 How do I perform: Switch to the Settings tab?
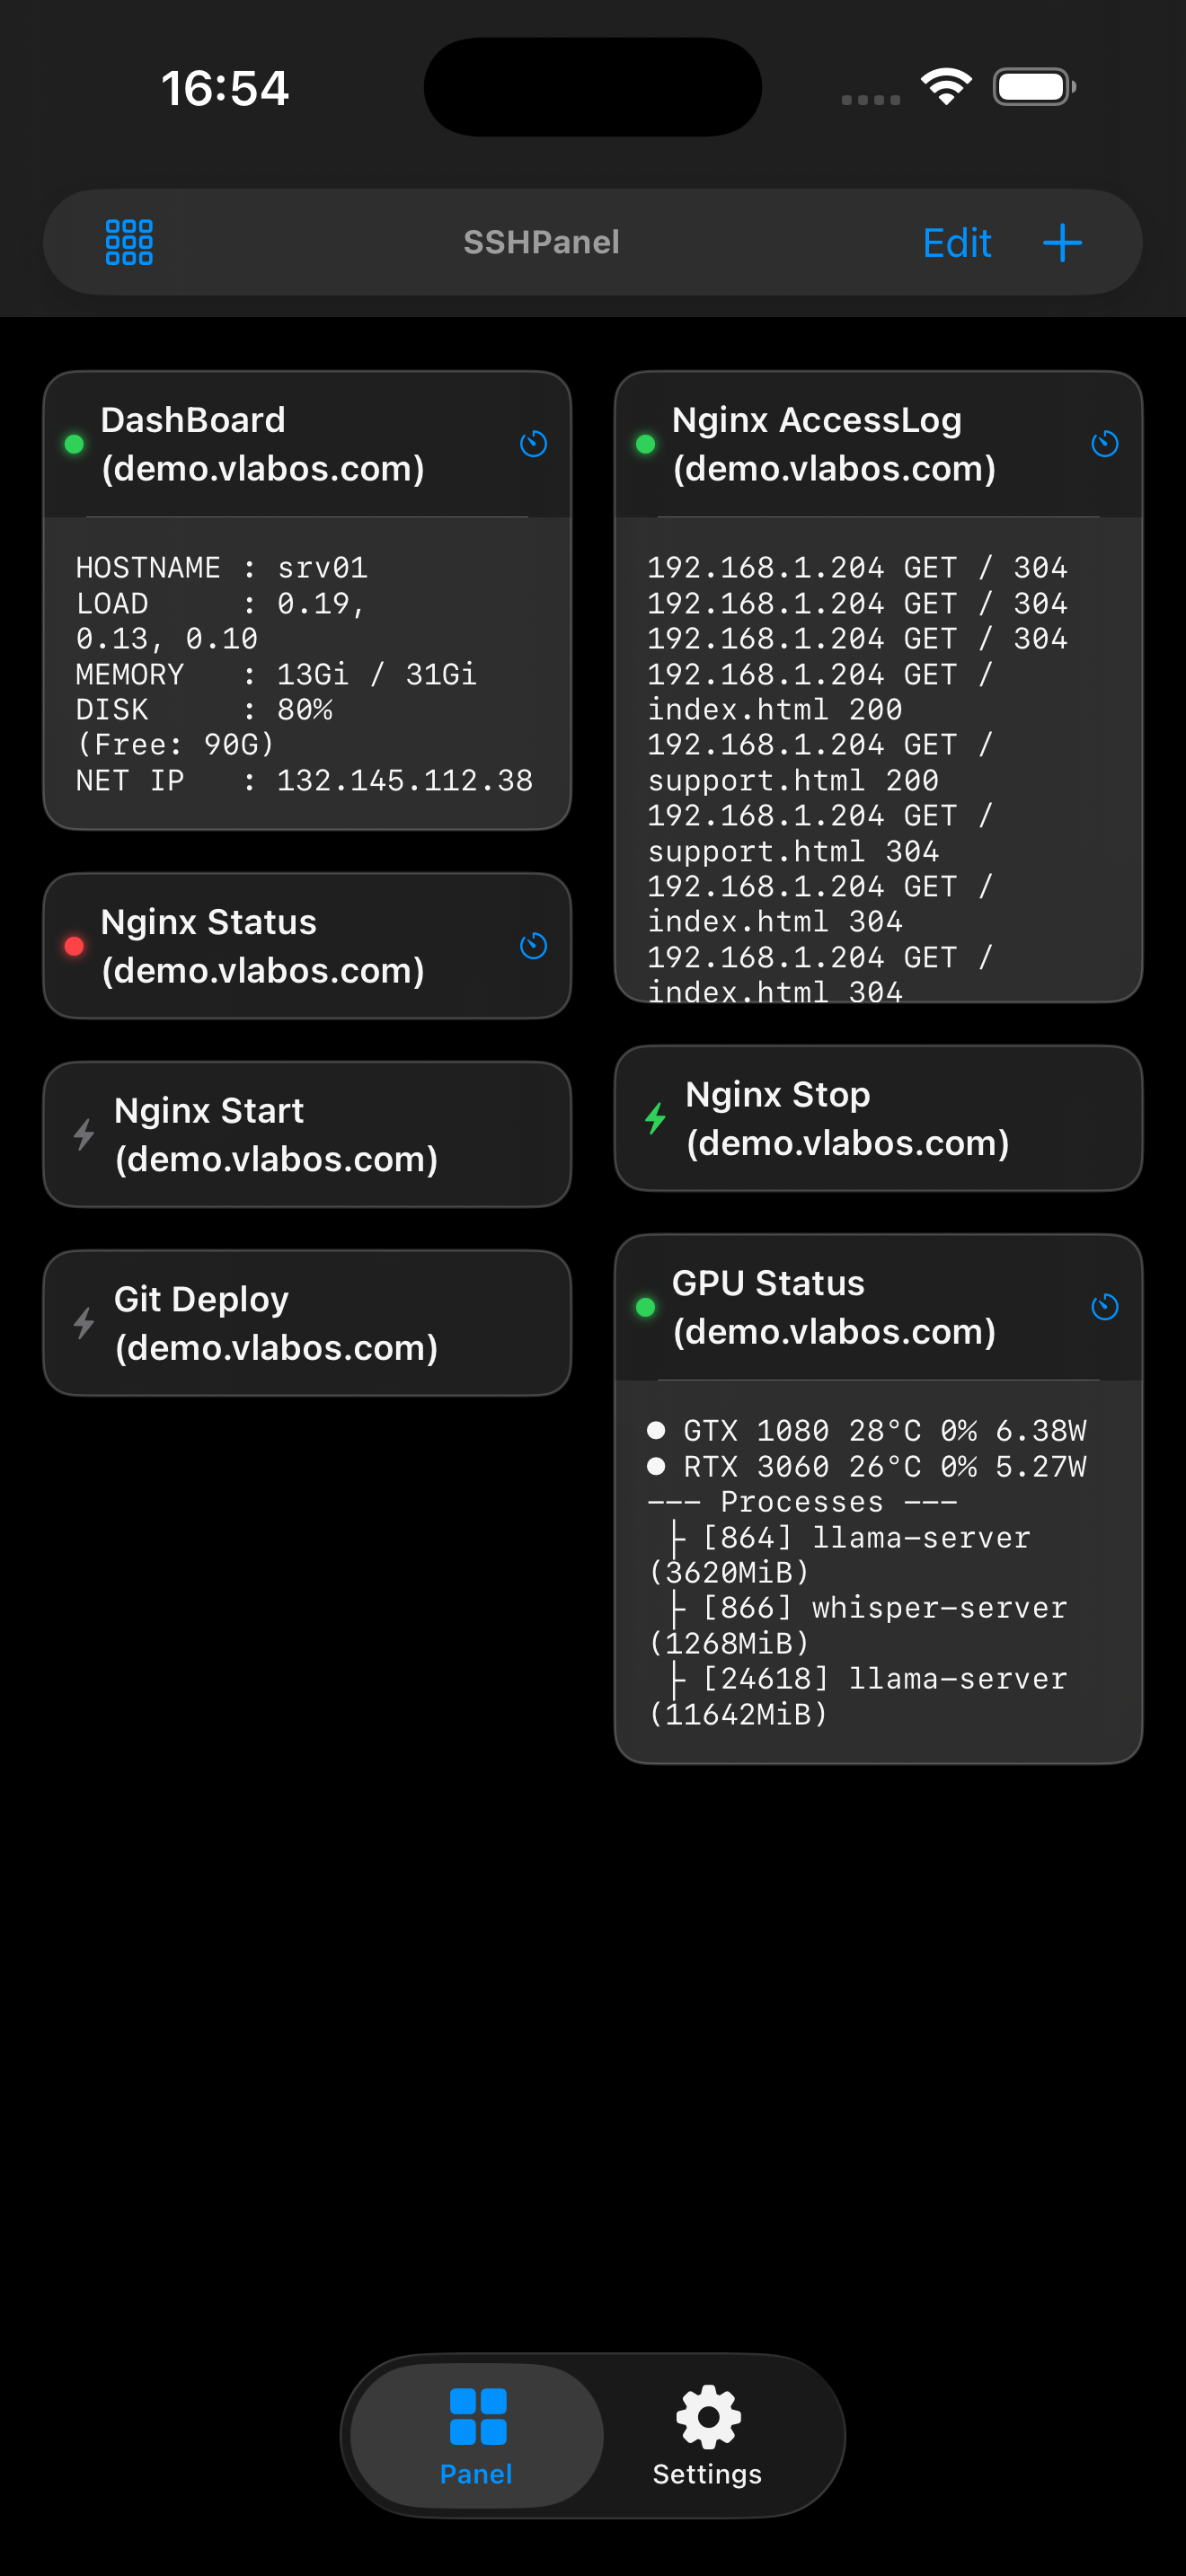click(707, 2436)
